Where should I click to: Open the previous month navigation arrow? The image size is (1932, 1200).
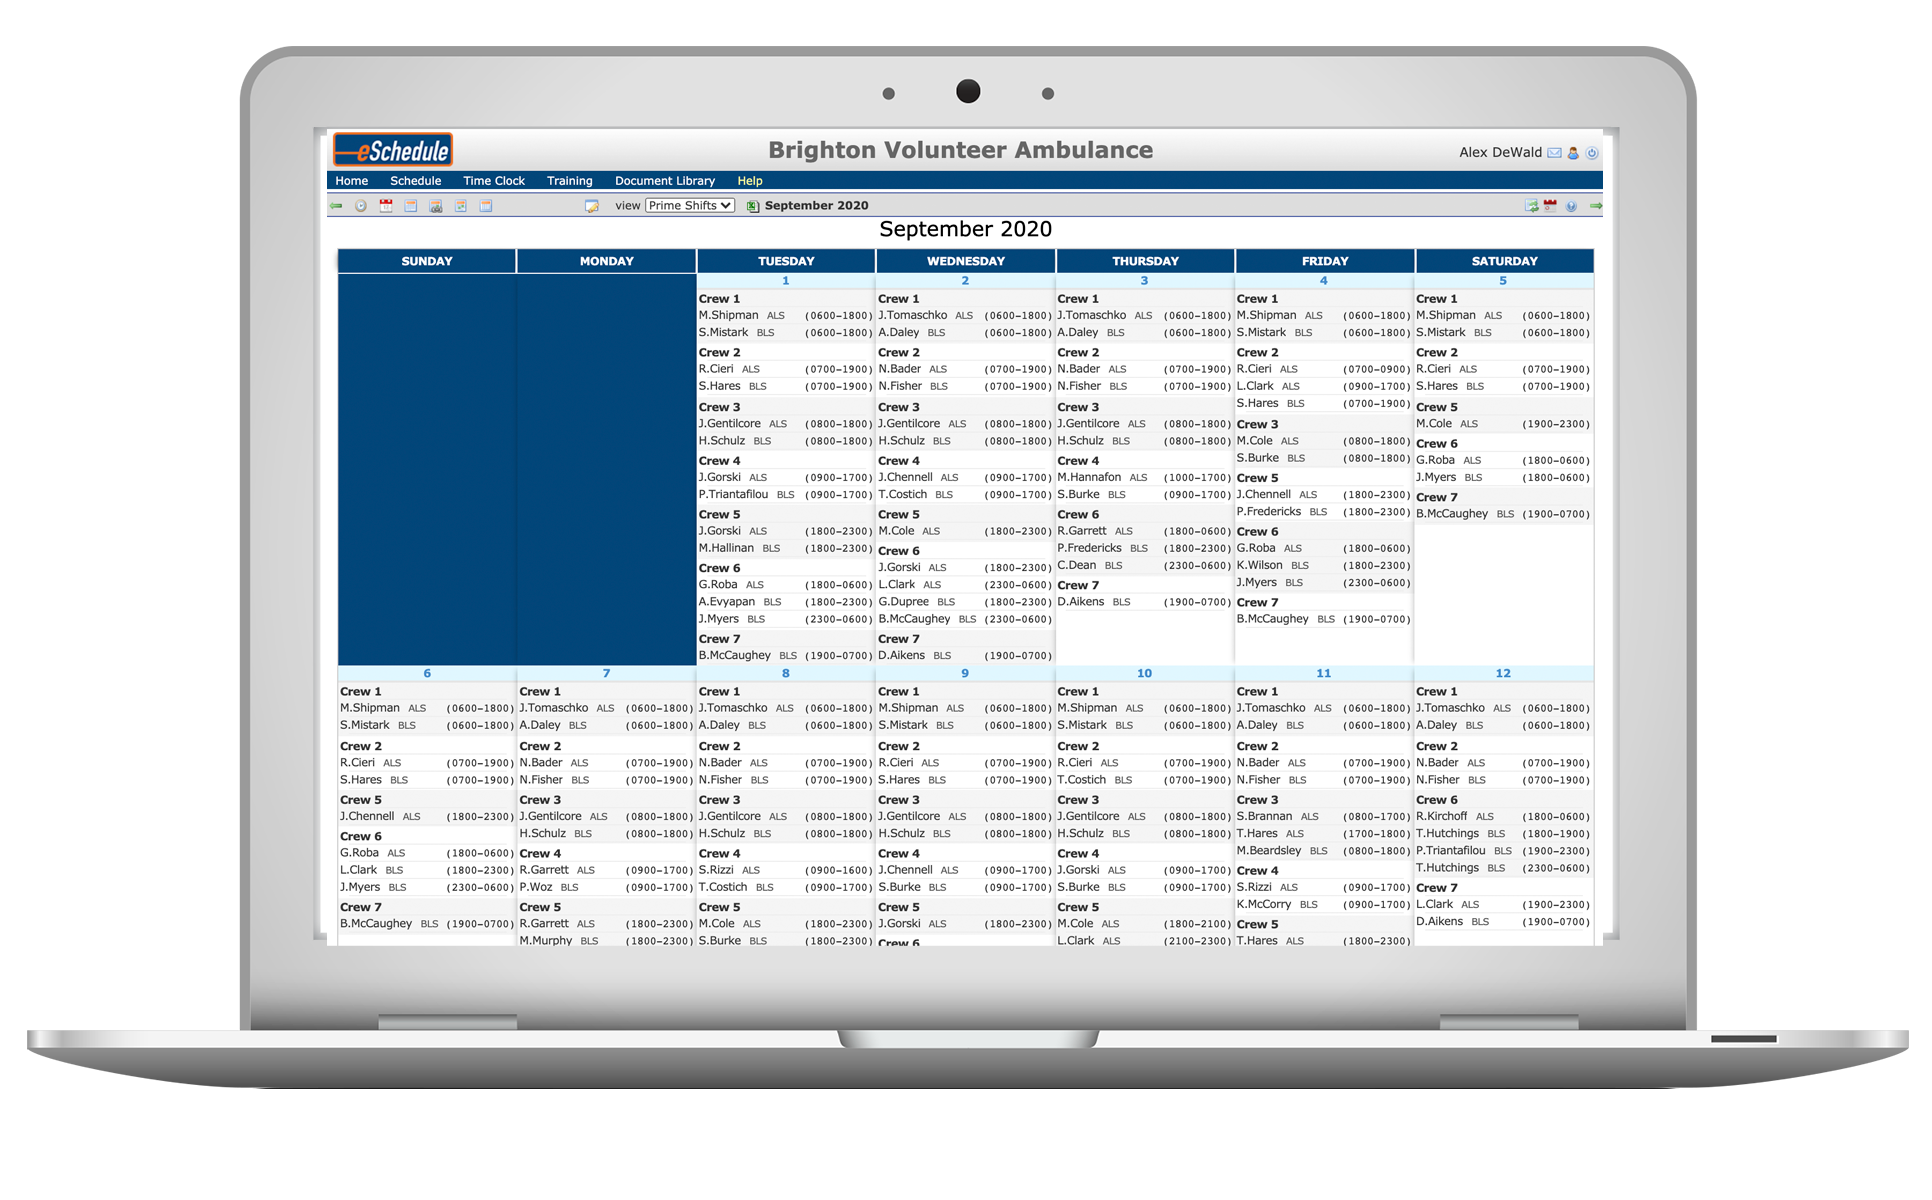click(x=336, y=206)
